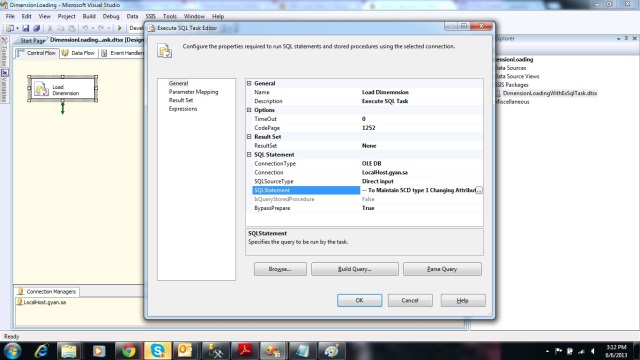Open Solution Explorer window position dropdown

click(x=618, y=38)
